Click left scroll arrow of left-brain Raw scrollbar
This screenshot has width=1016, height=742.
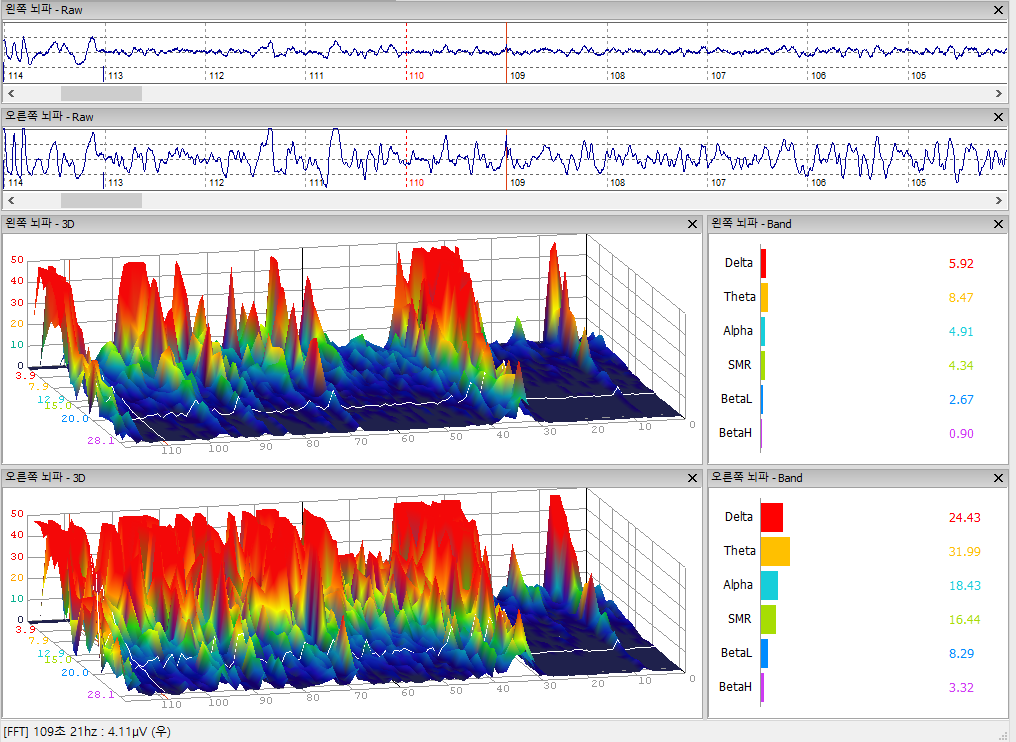coord(11,93)
